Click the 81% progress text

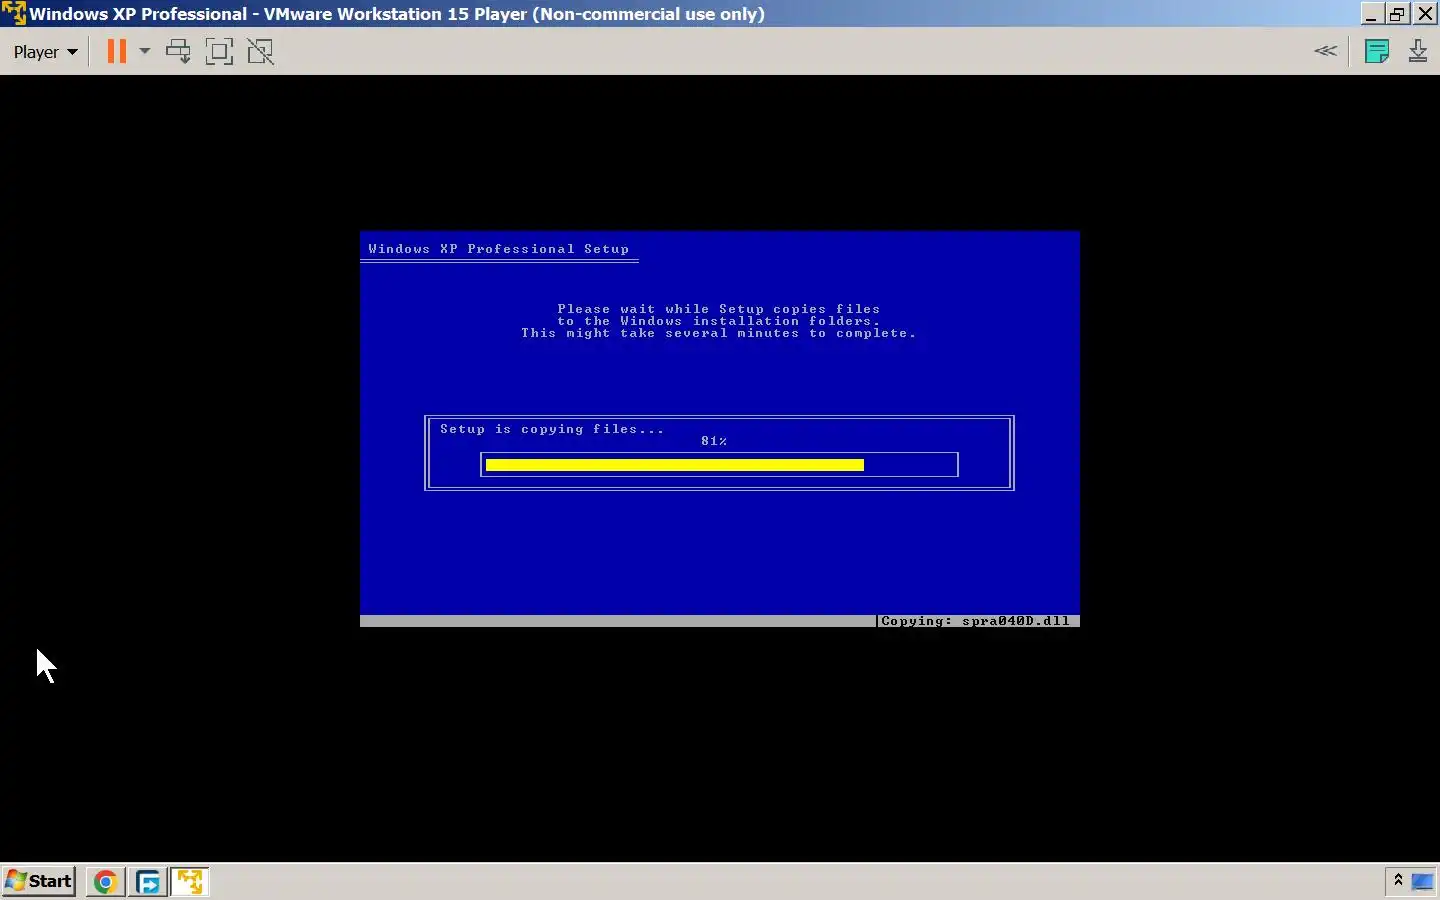pos(714,441)
